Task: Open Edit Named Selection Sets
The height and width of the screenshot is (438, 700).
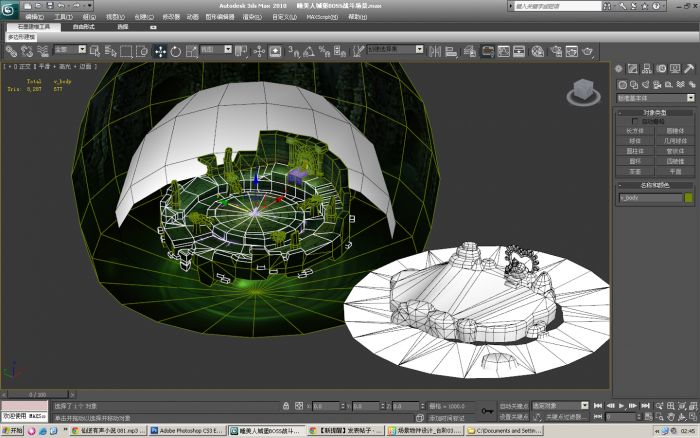Action: 358,51
